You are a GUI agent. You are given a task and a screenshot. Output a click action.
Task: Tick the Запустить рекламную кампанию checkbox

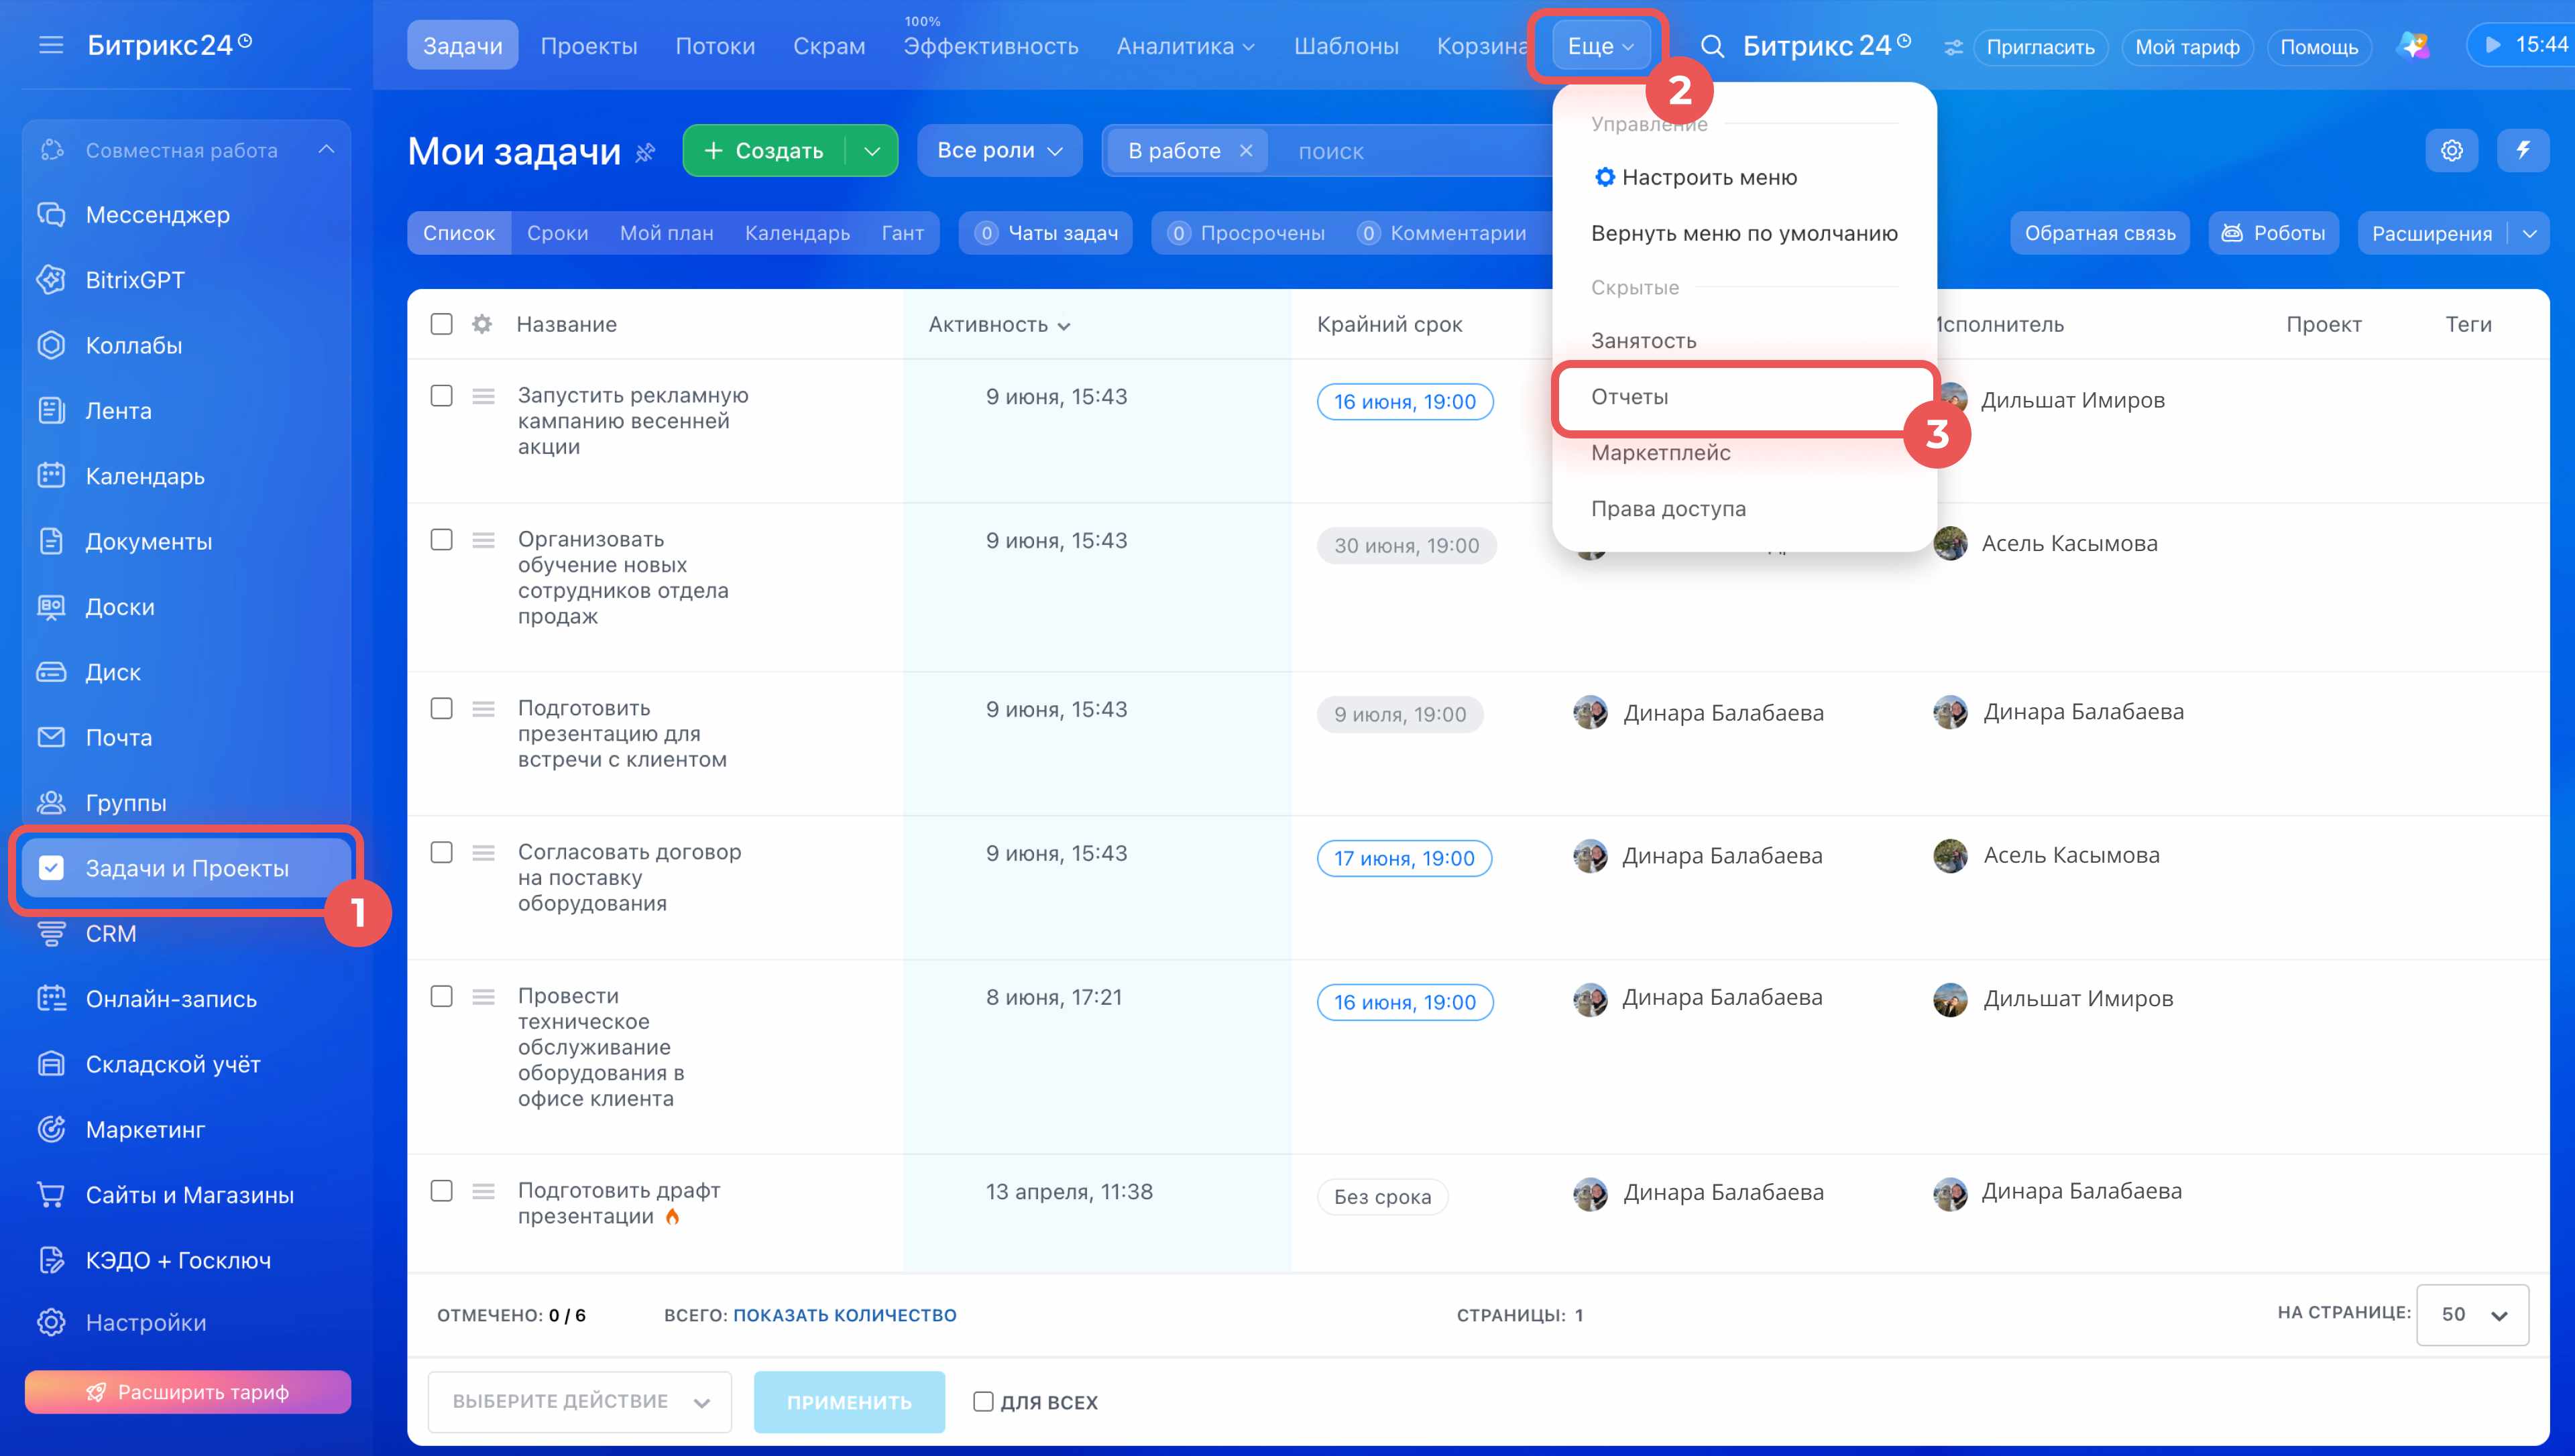pyautogui.click(x=441, y=396)
